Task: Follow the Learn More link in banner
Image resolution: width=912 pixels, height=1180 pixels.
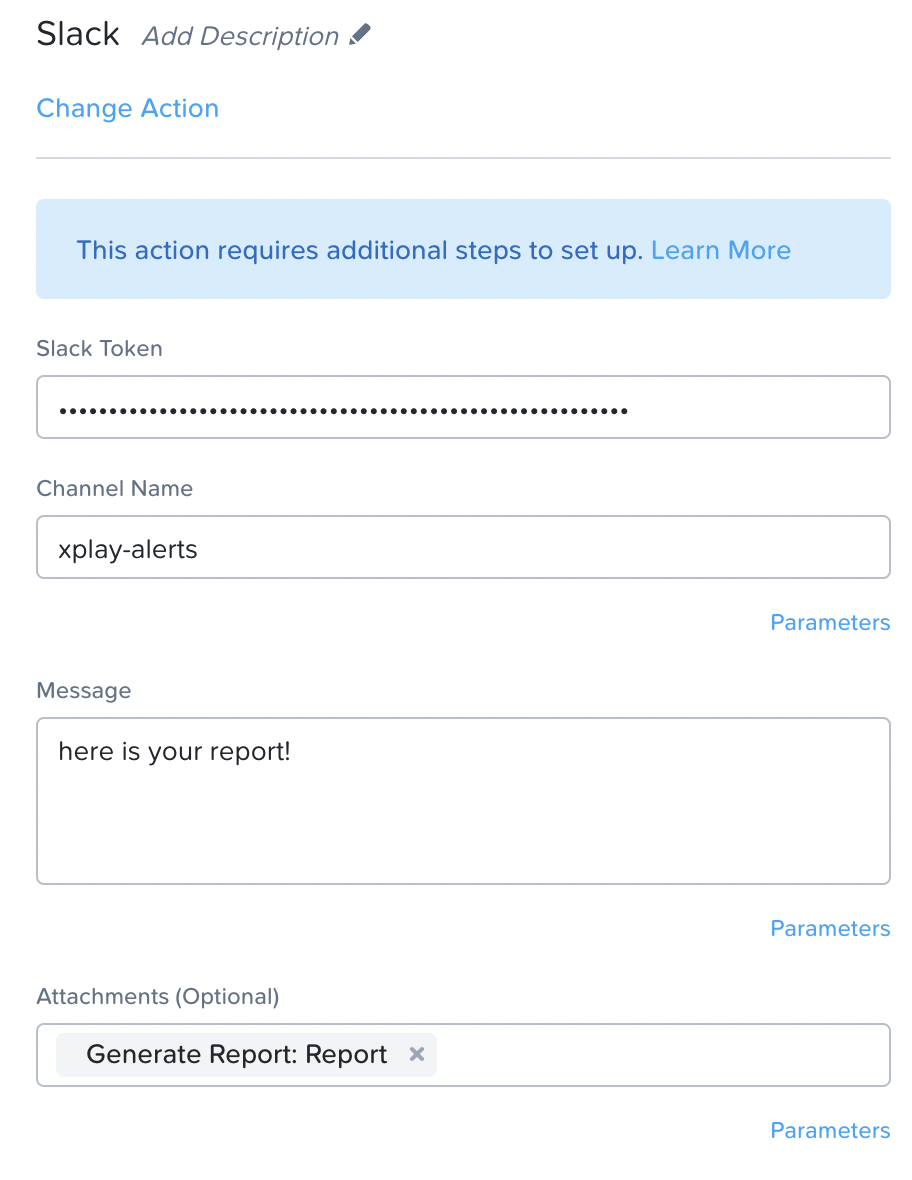Action: [720, 250]
